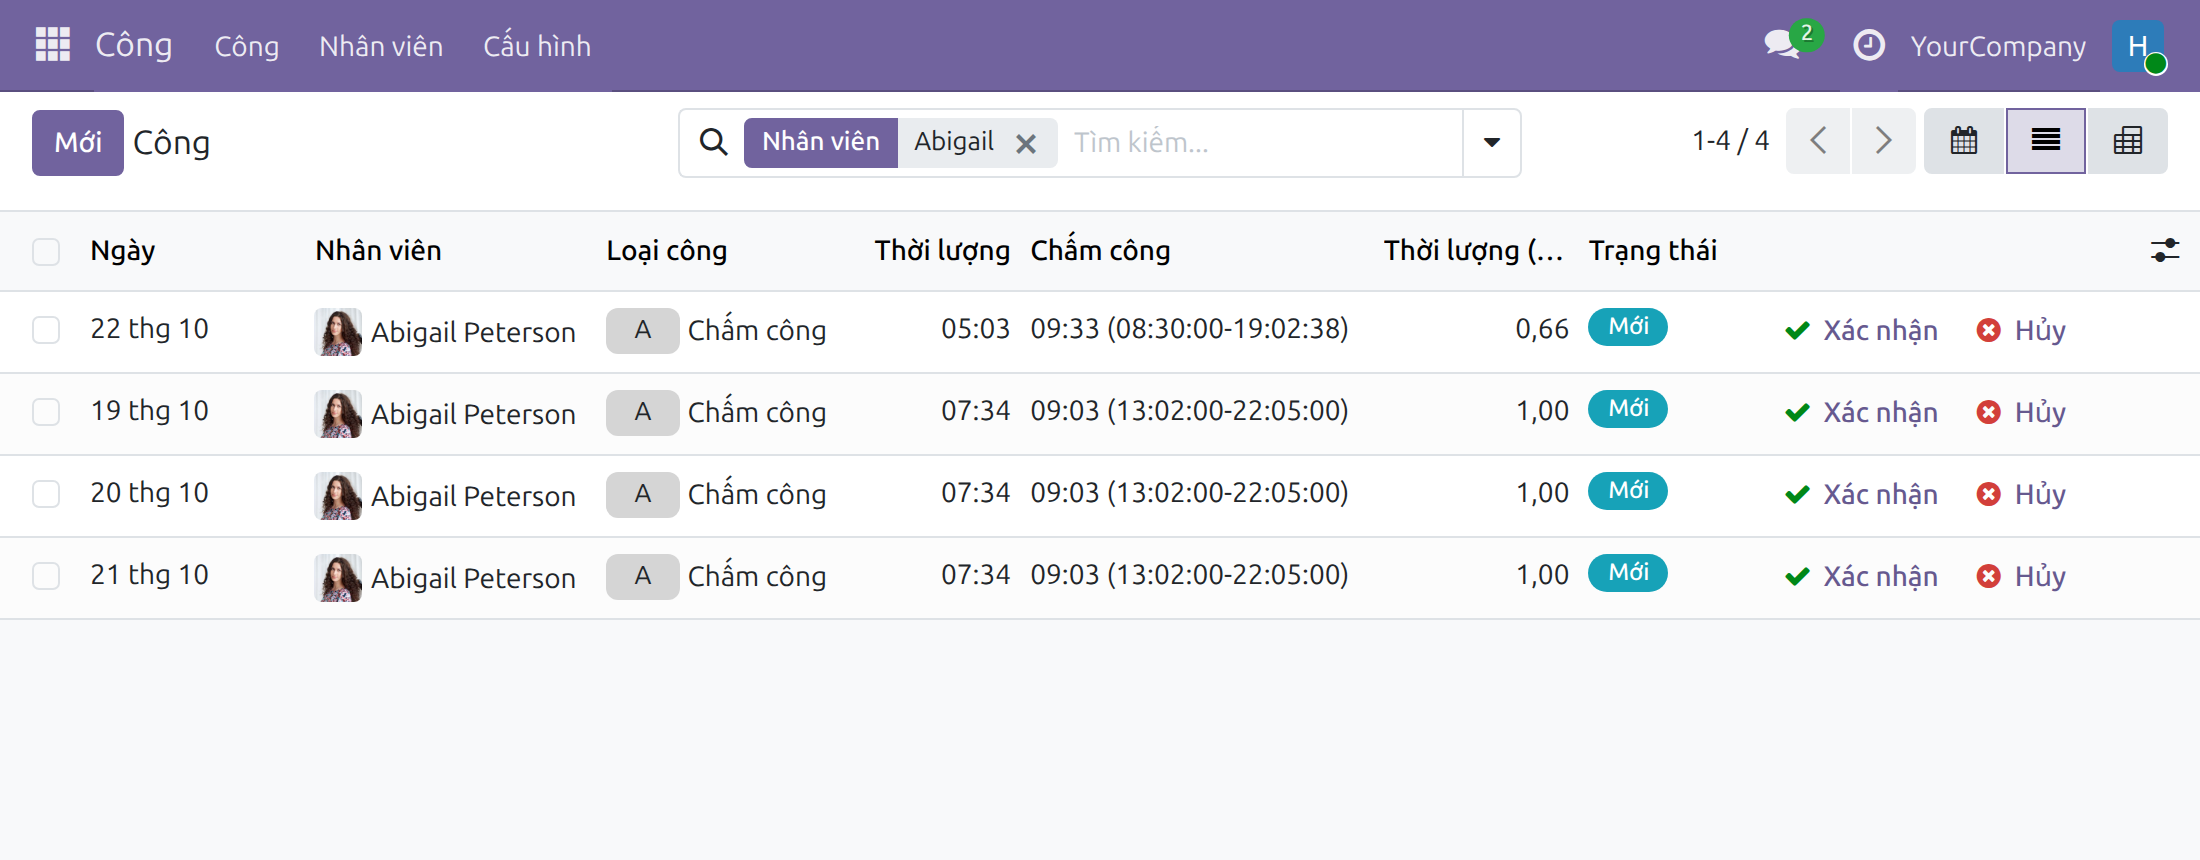This screenshot has height=860, width=2200.
Task: Click the 1-4 / 4 pager counter
Action: (x=1730, y=141)
